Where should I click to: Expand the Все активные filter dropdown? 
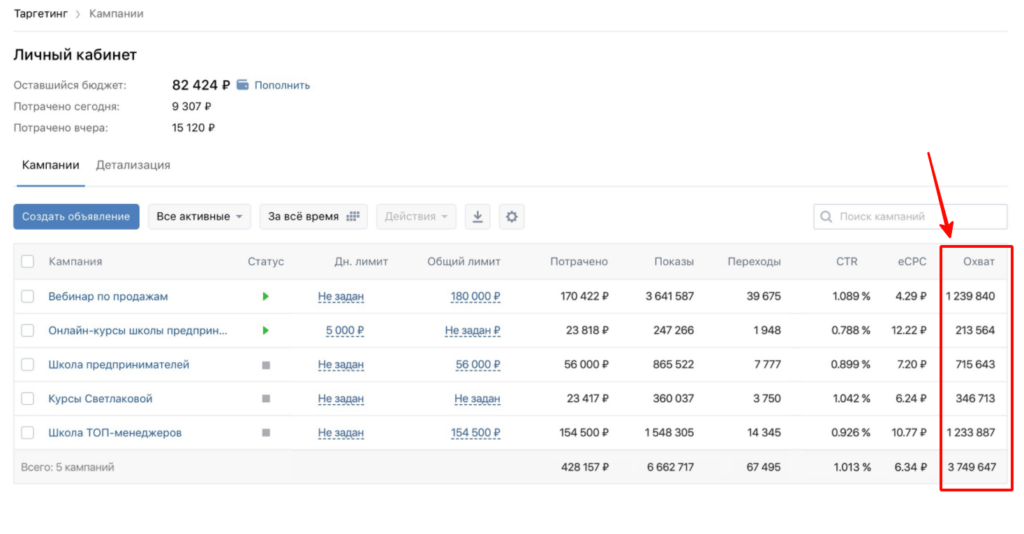click(200, 217)
